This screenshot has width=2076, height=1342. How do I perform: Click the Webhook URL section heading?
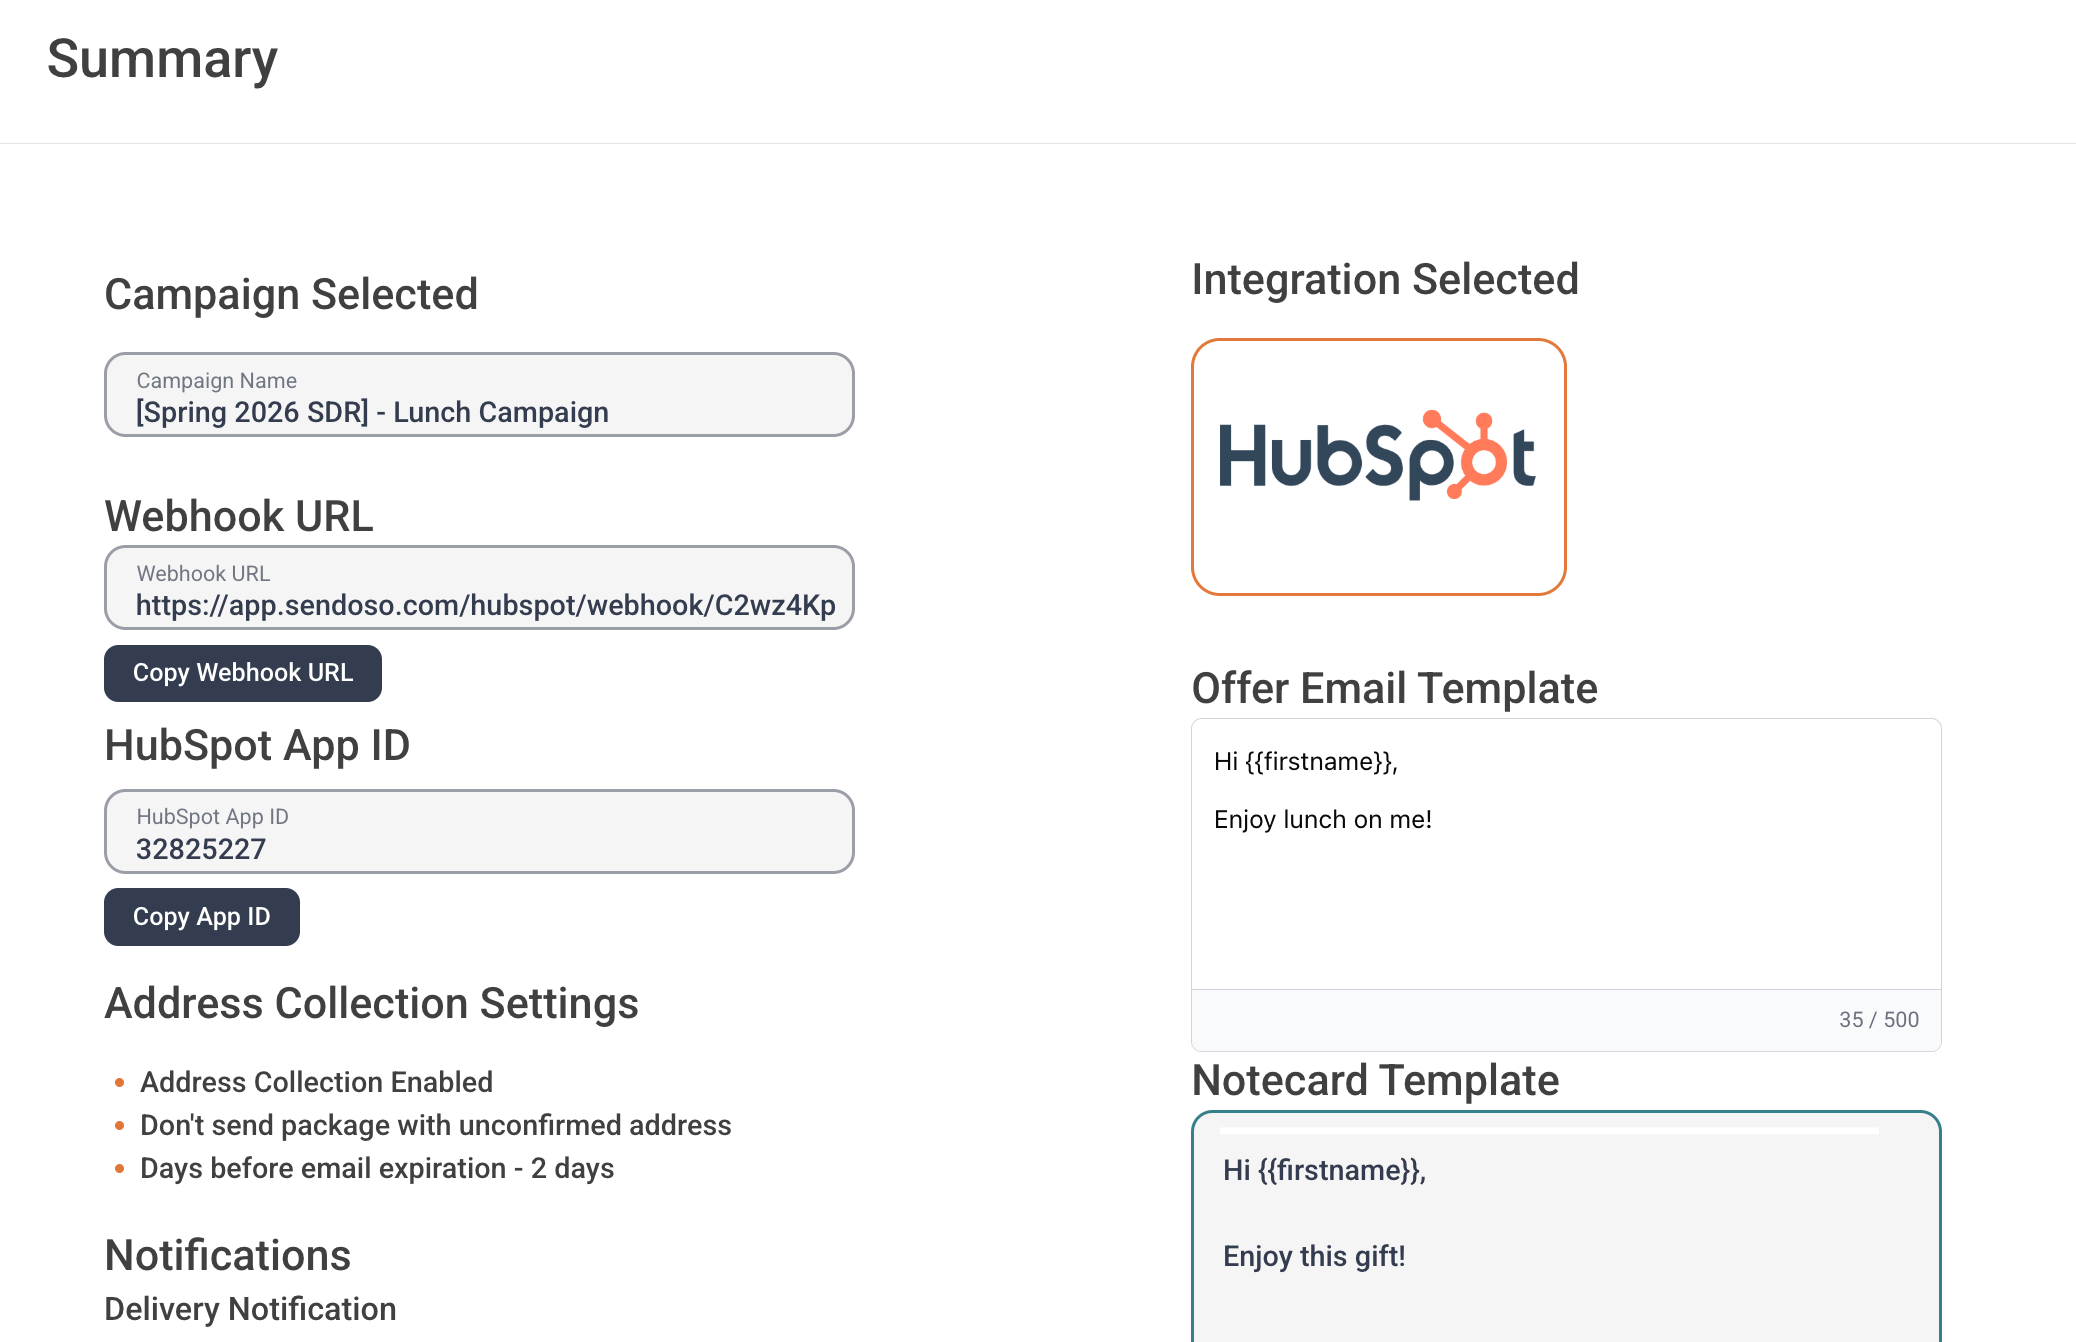point(239,517)
